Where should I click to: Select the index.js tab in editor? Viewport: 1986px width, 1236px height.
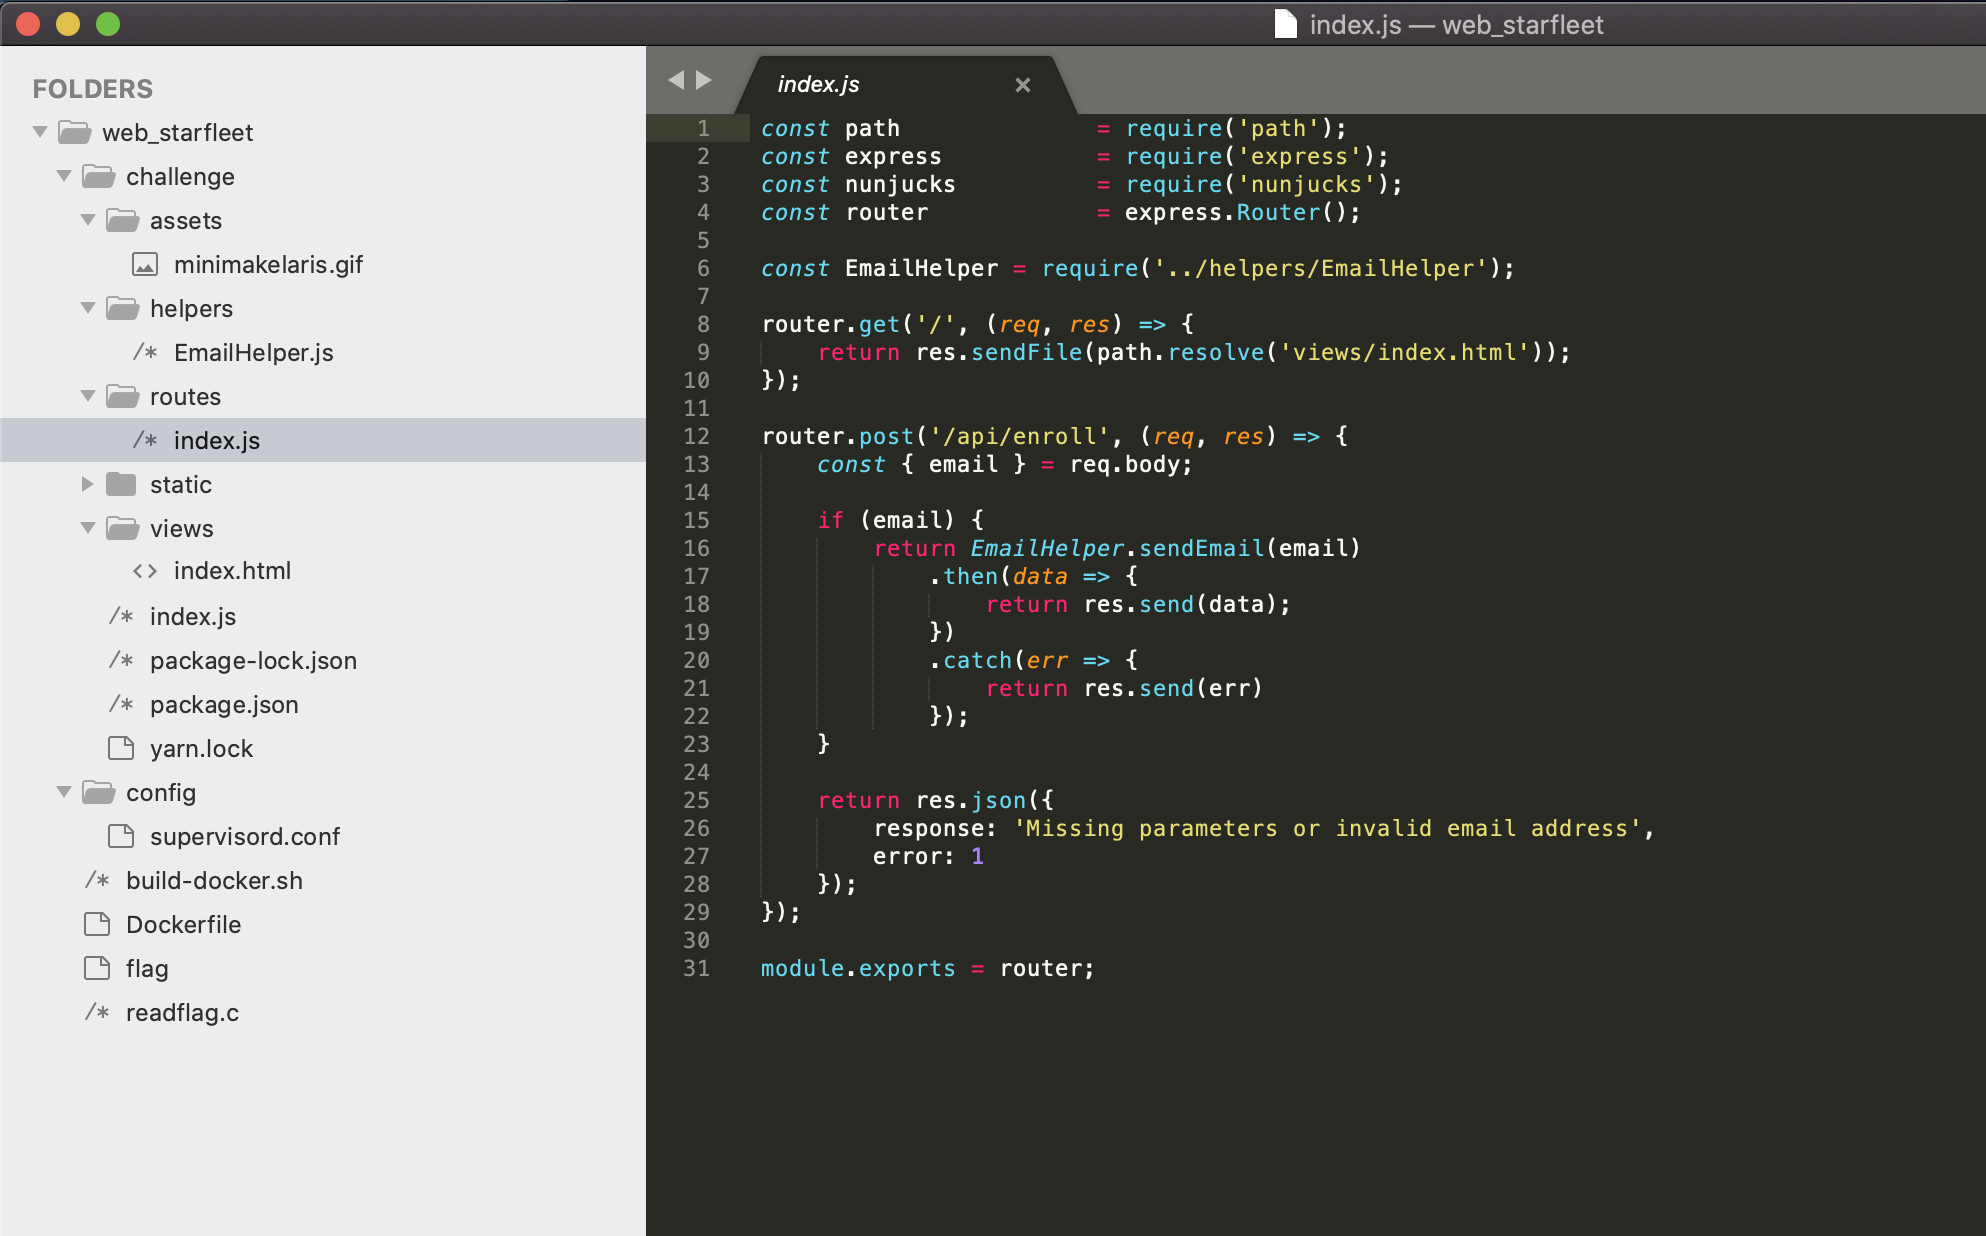(873, 84)
